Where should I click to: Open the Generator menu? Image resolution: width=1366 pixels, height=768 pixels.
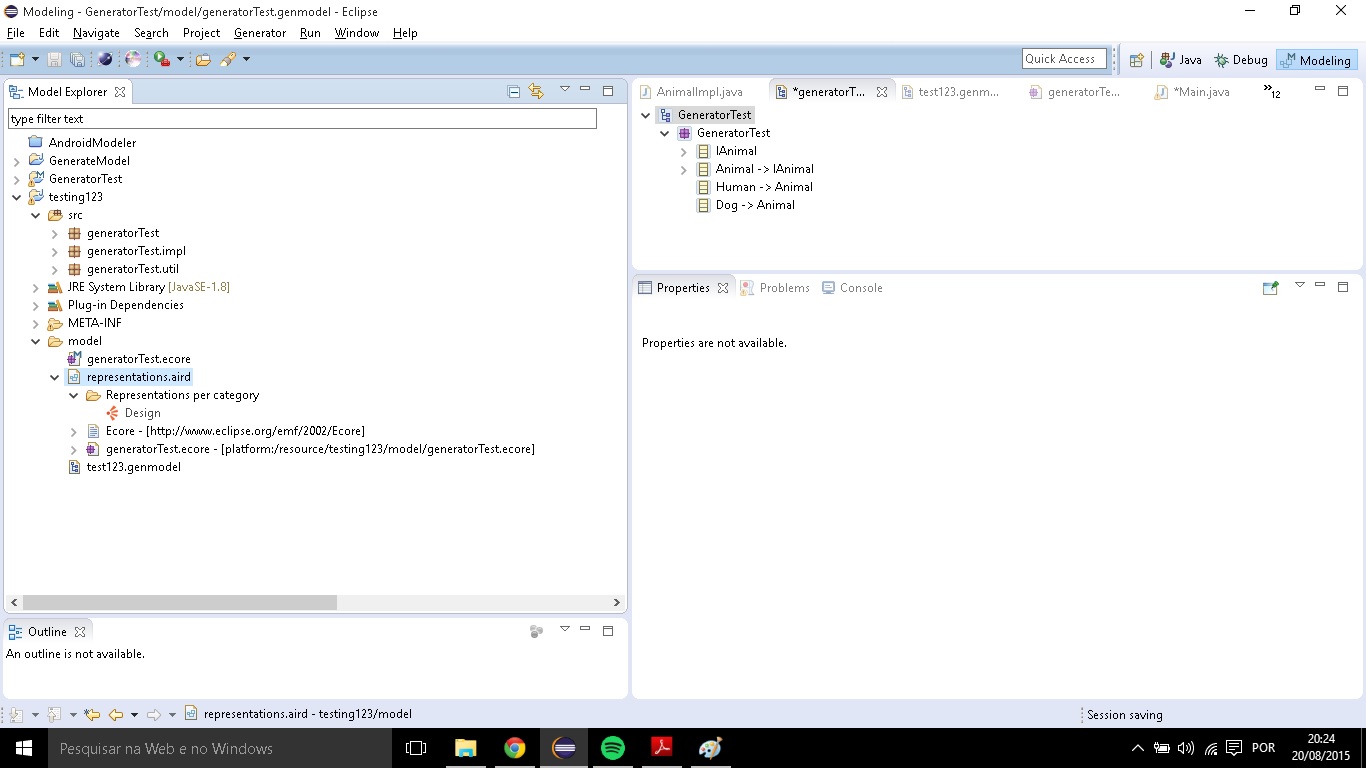click(260, 33)
